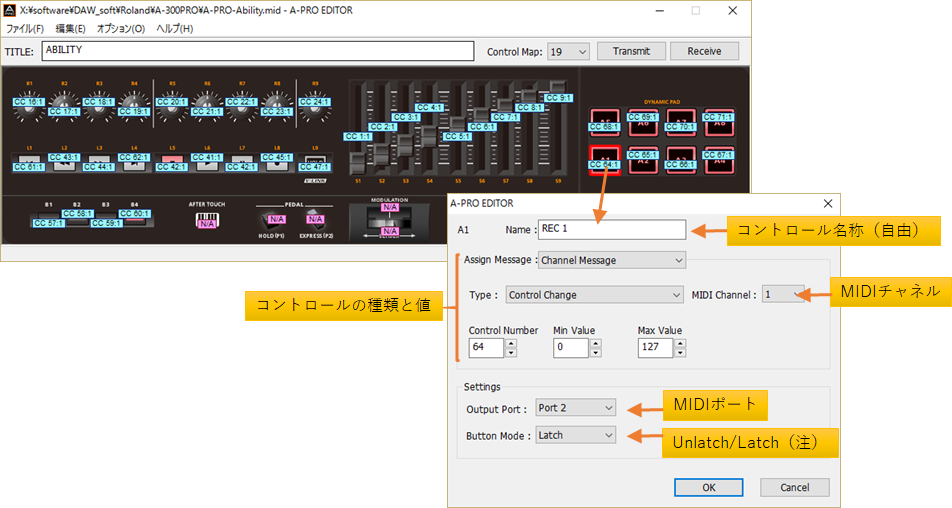Select dynamic pad A8
This screenshot has height=508, width=952.
pyautogui.click(x=719, y=122)
